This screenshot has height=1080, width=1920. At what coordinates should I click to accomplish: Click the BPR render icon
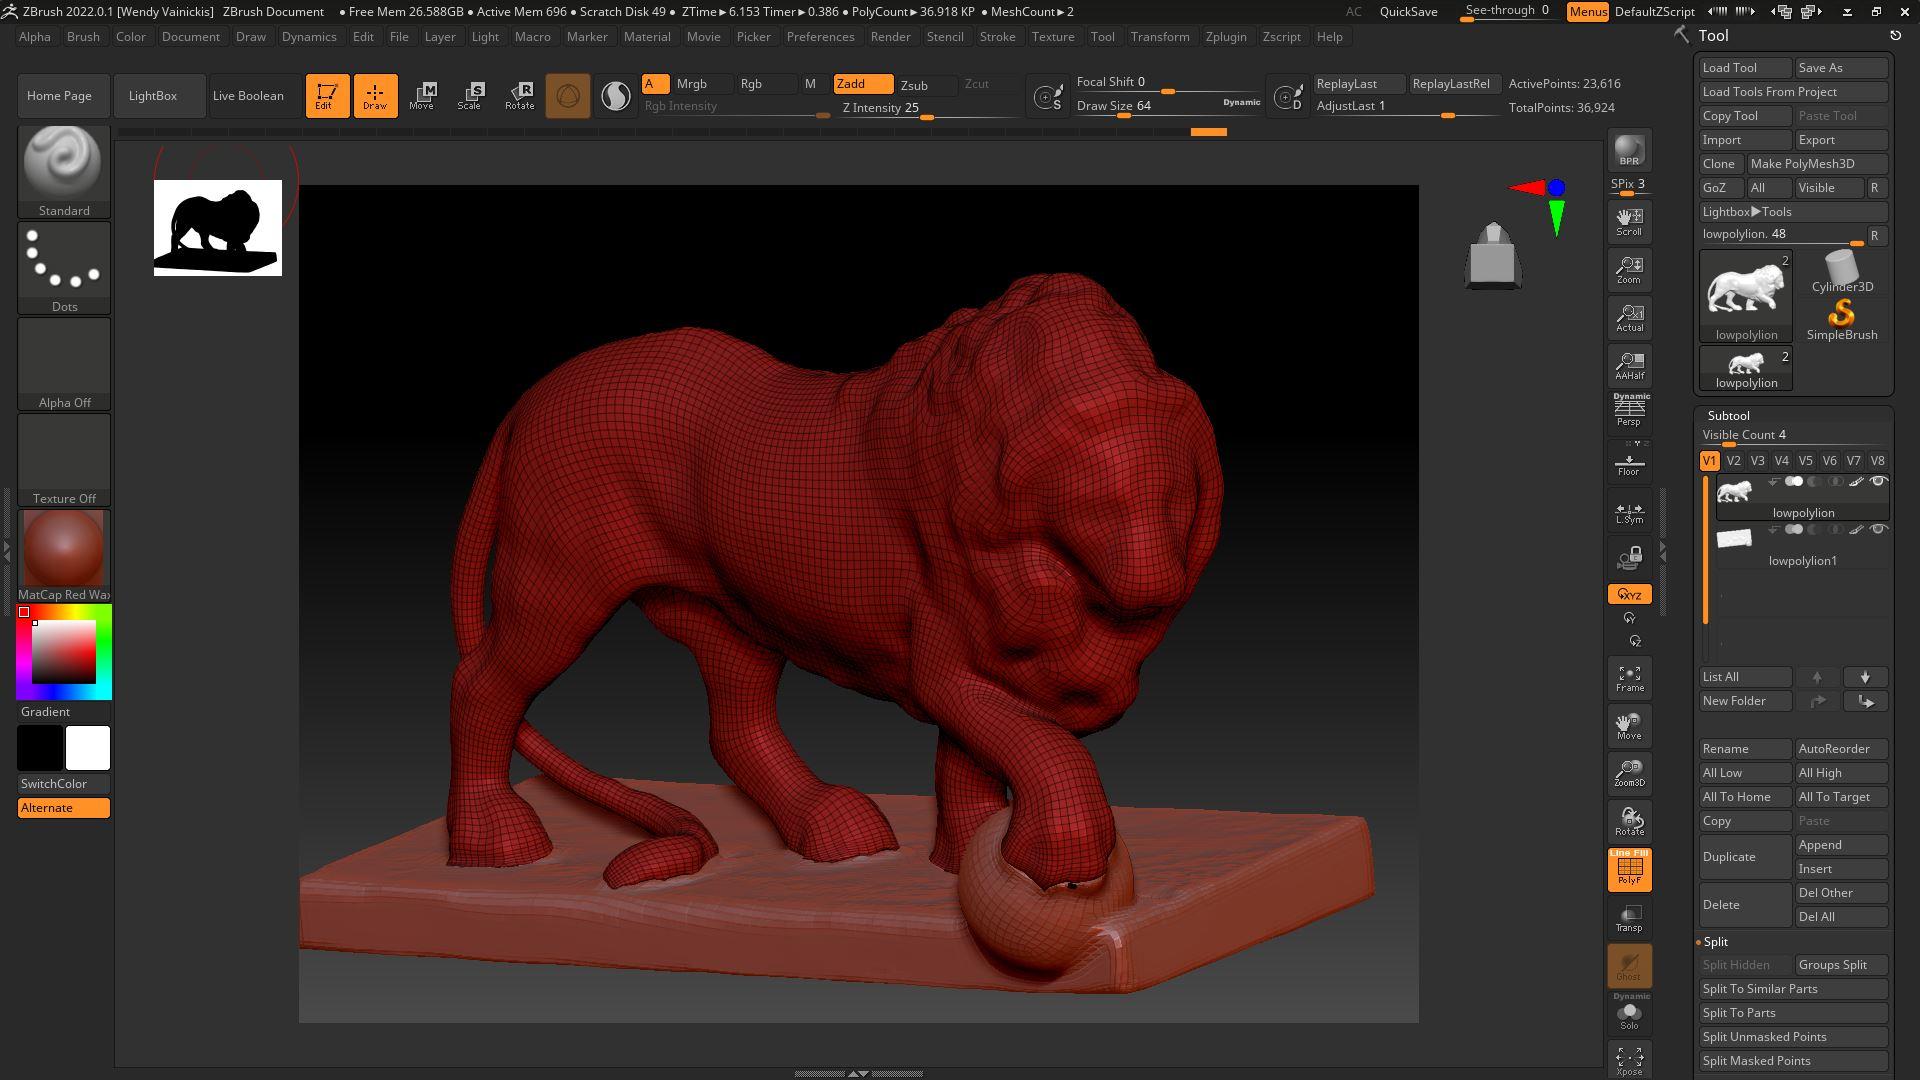(x=1629, y=150)
